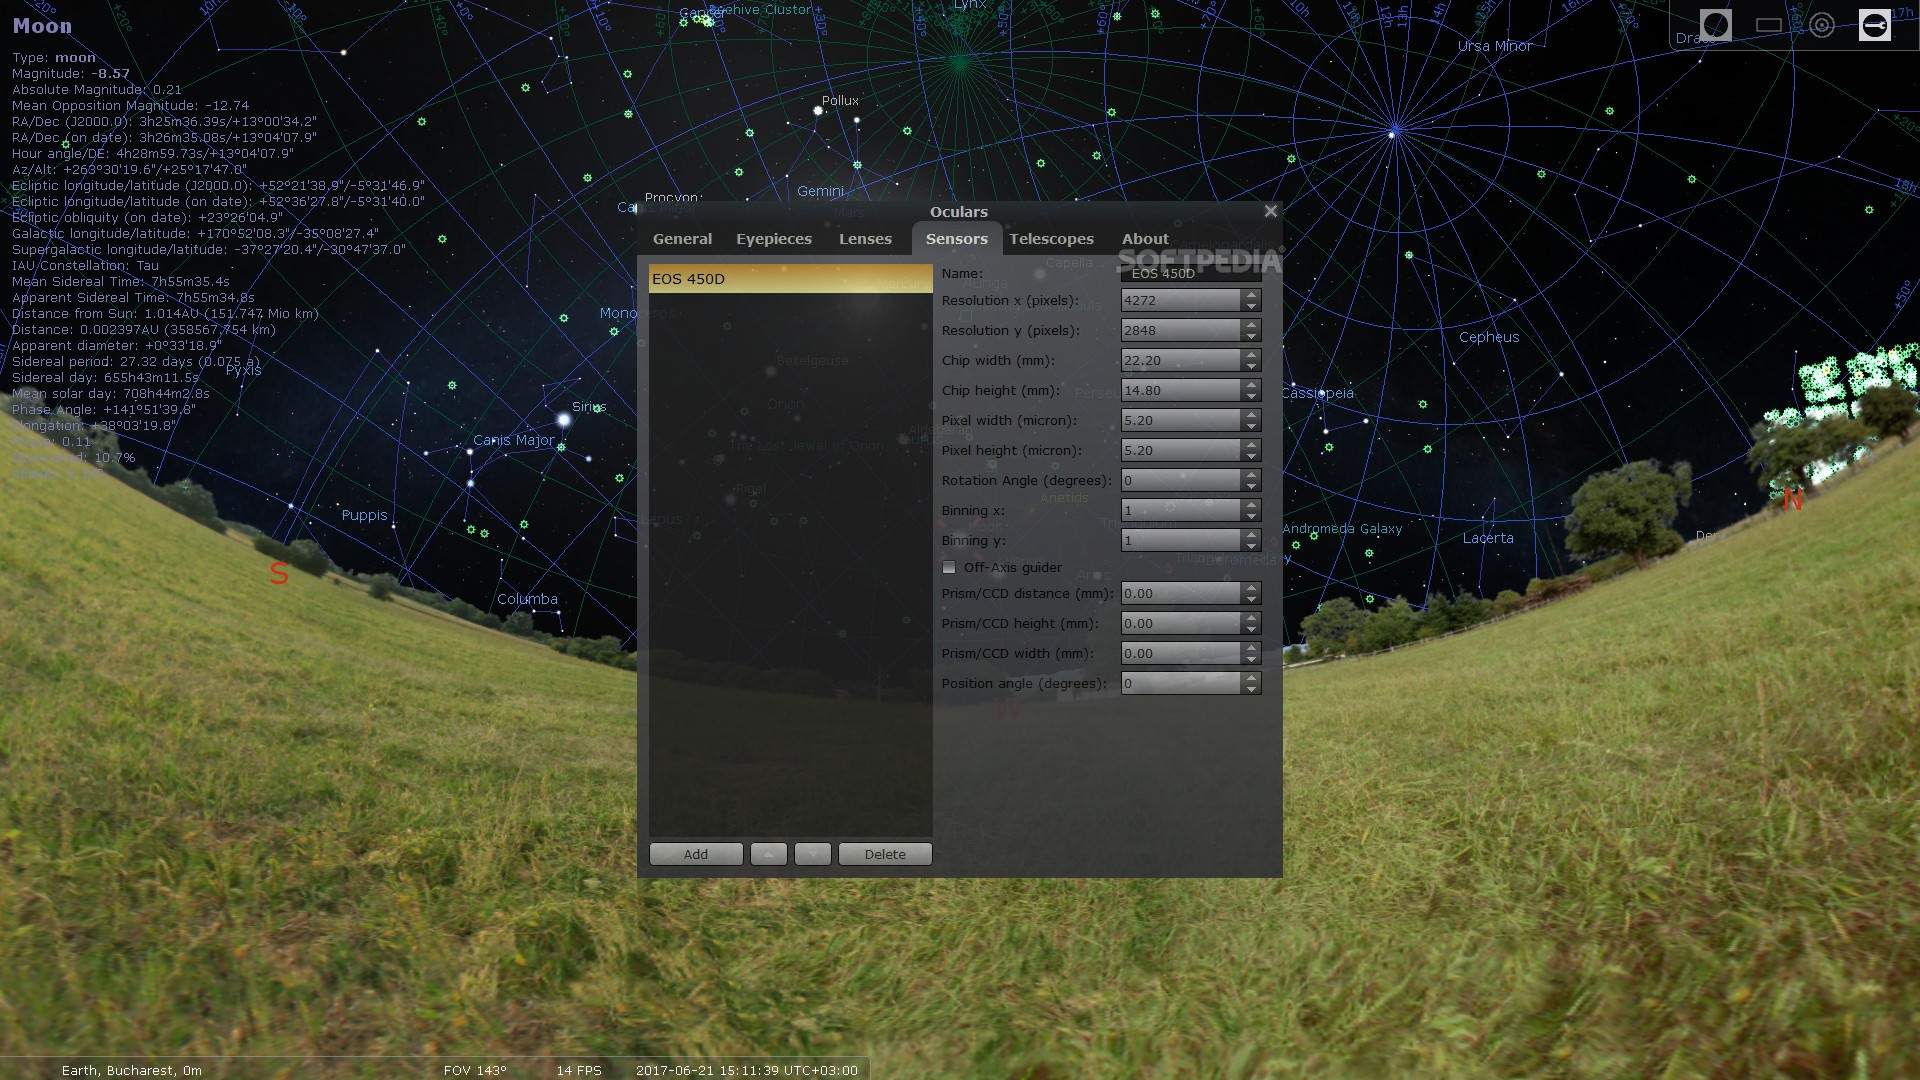
Task: Open the Eyepieces tab
Action: pos(774,239)
